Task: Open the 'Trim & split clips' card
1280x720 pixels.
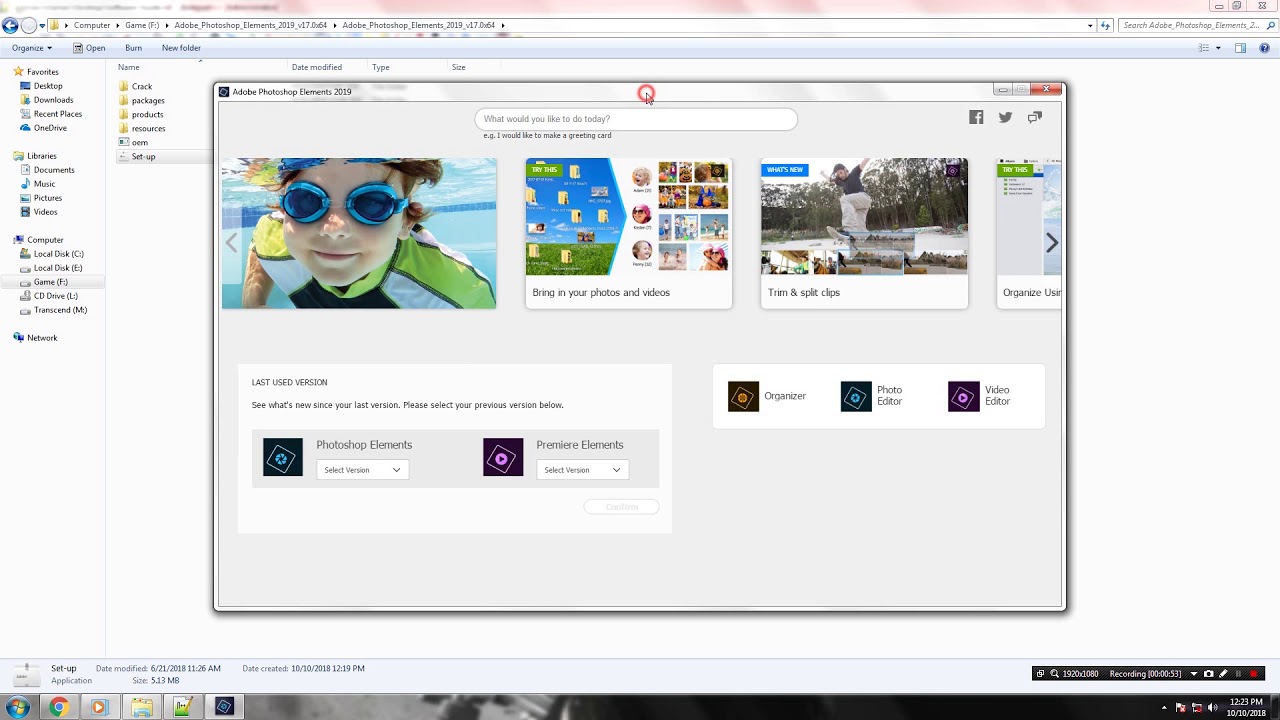Action: 864,233
